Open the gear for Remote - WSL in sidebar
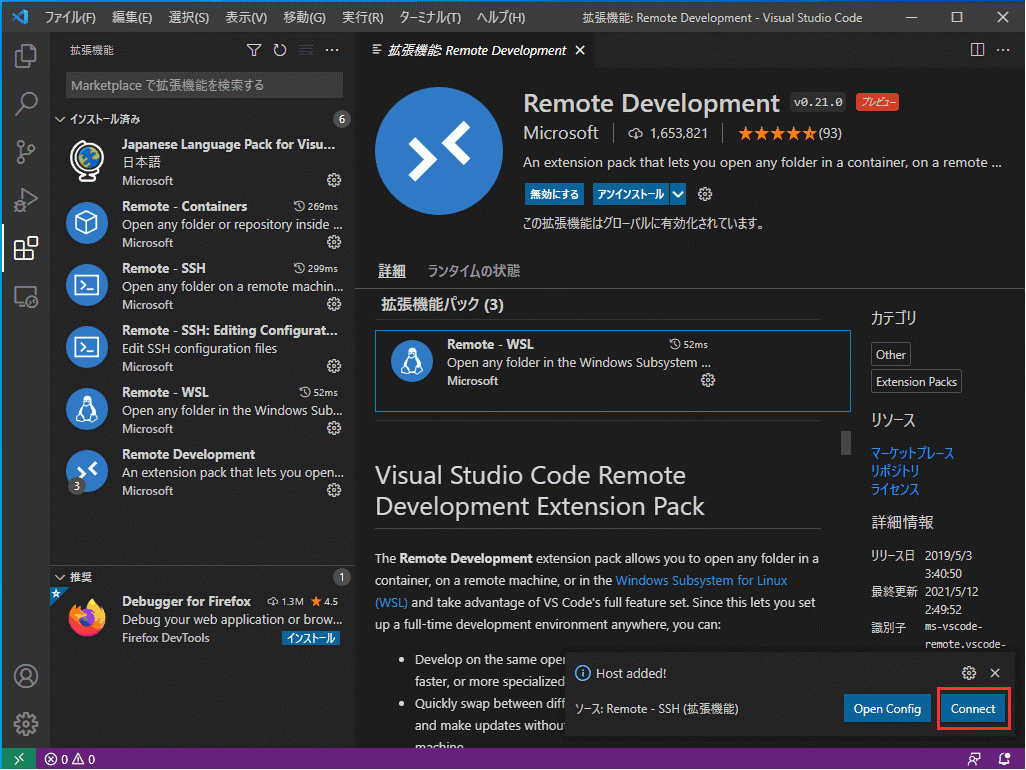This screenshot has height=770, width=1026. 334,428
